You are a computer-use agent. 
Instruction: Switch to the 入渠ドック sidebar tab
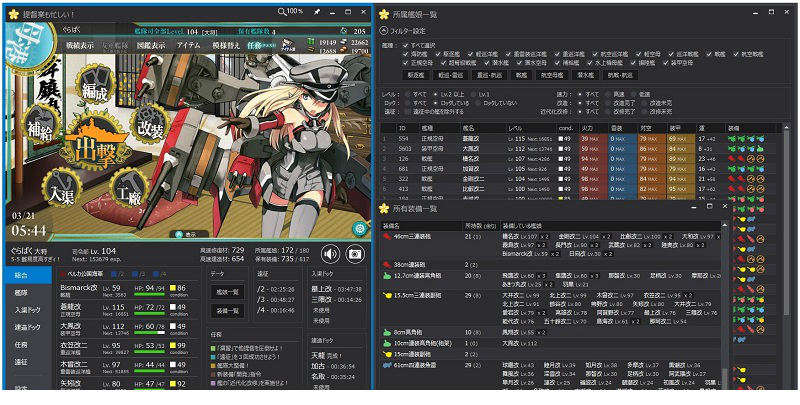pyautogui.click(x=28, y=310)
